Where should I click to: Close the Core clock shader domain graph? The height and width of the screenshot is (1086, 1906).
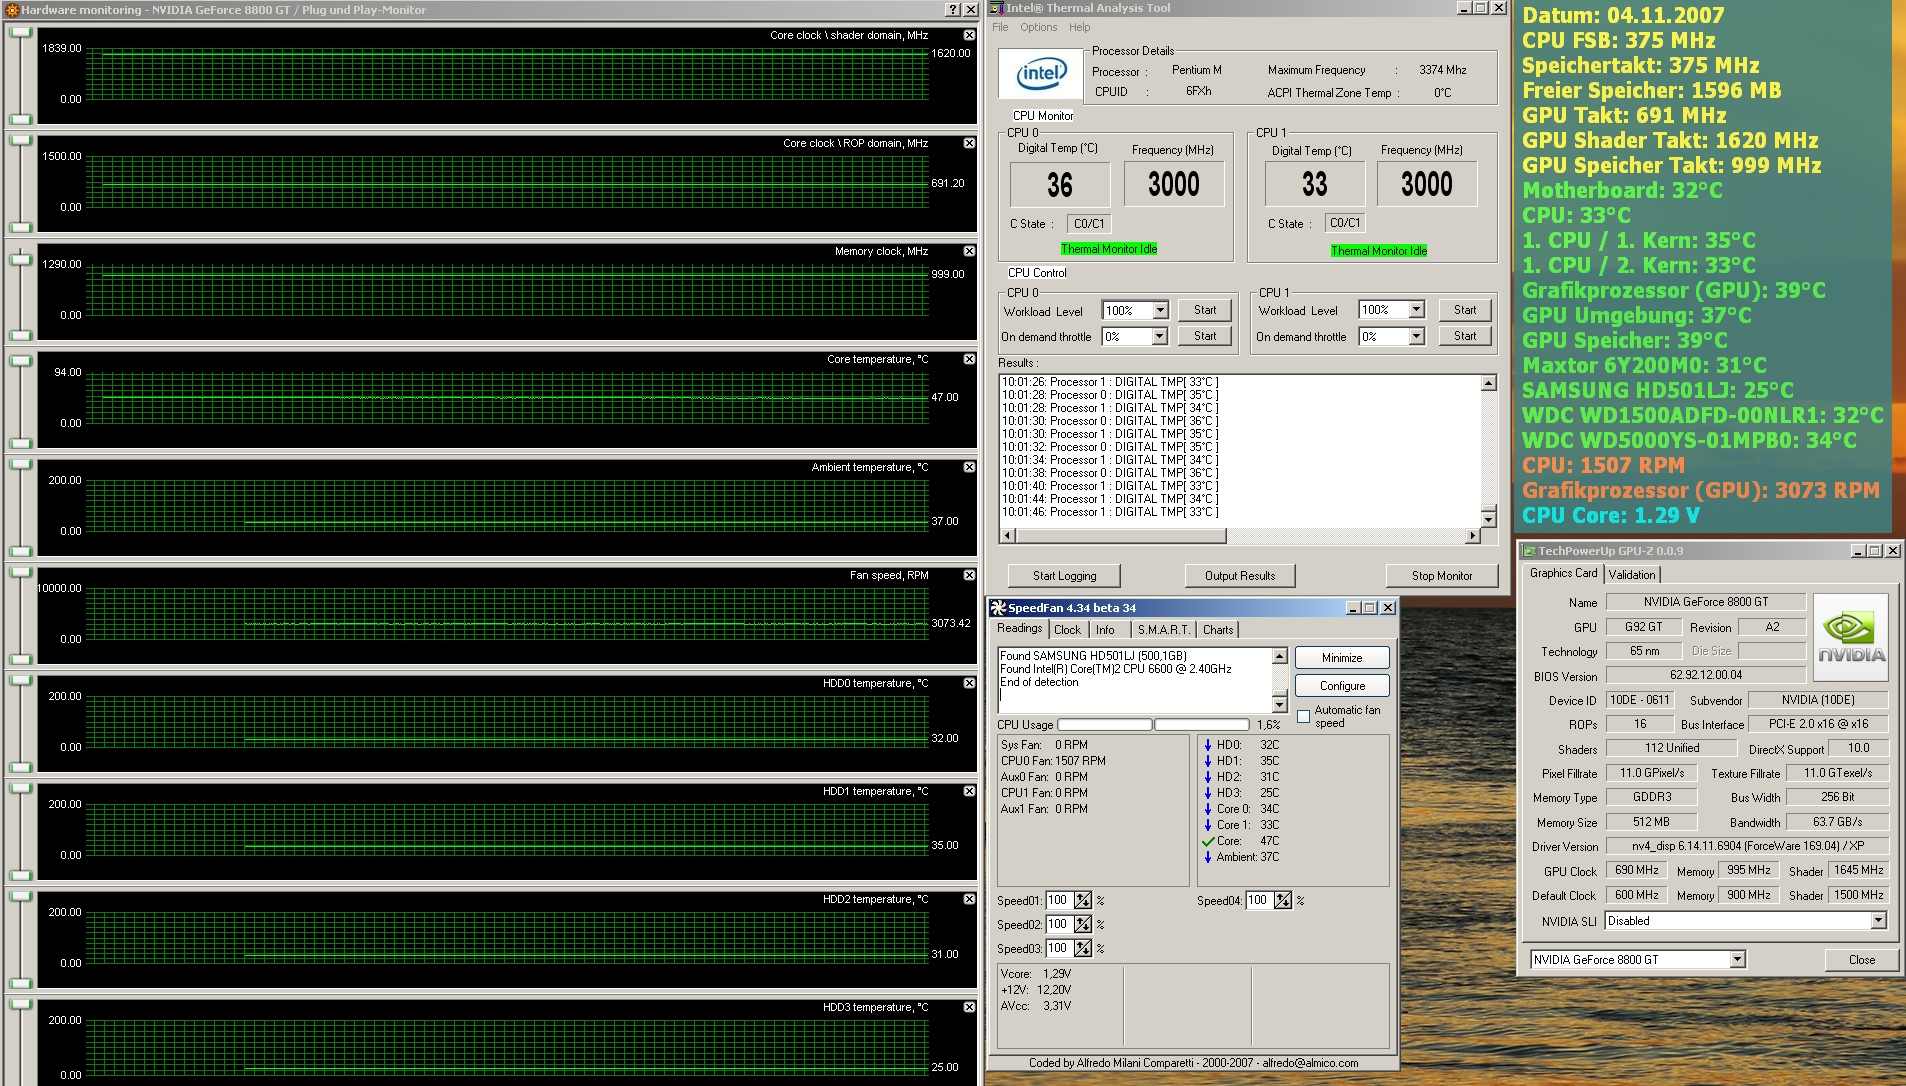coord(969,35)
